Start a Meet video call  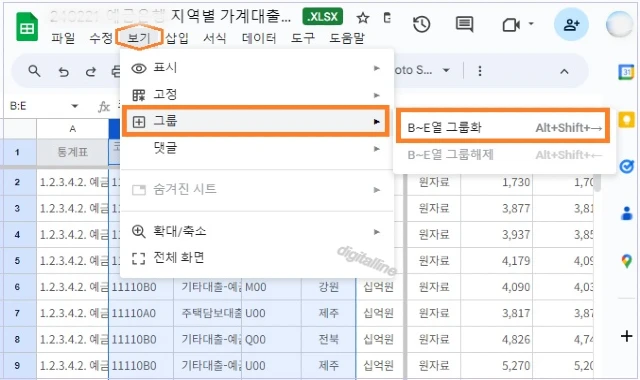click(x=511, y=25)
